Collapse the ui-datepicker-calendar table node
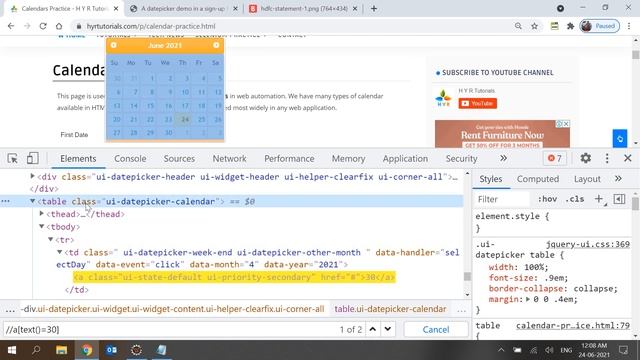 (x=32, y=201)
